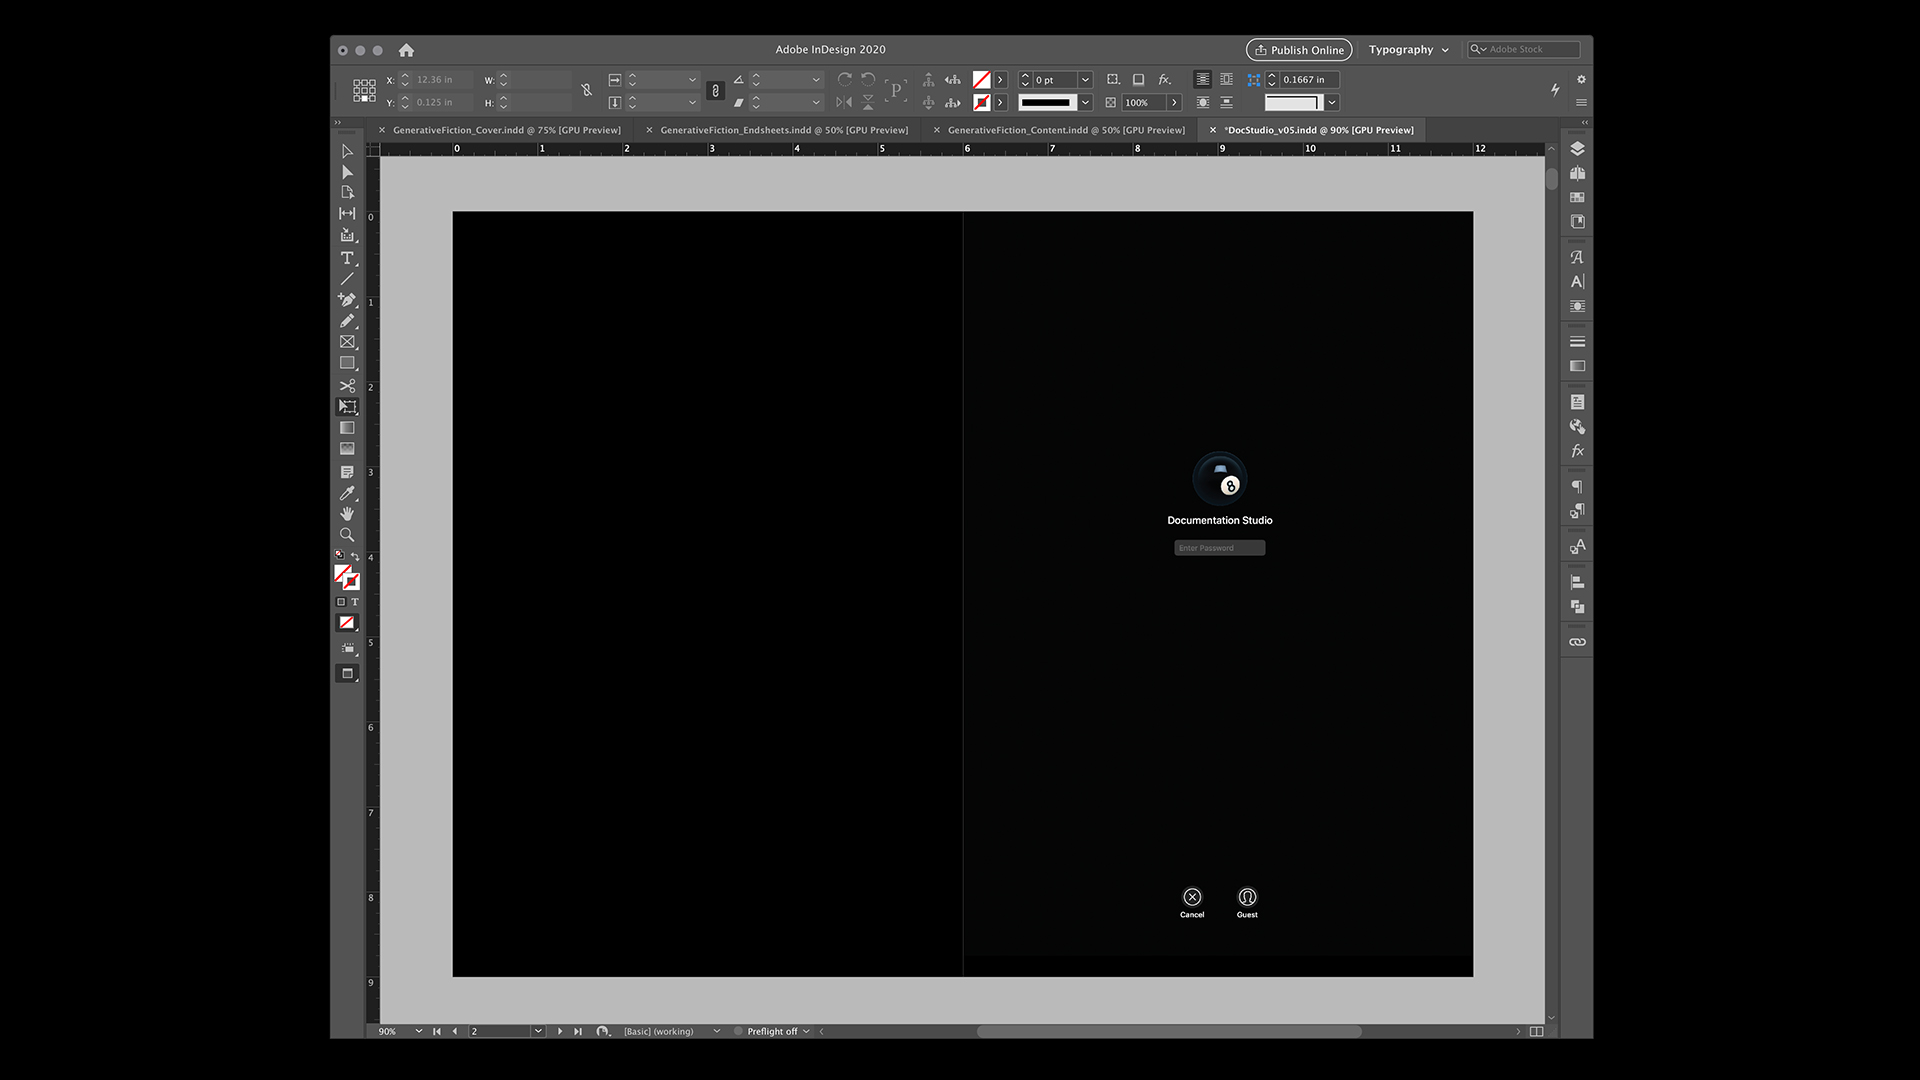The height and width of the screenshot is (1080, 1920).
Task: Open the Links panel icon
Action: [1577, 642]
